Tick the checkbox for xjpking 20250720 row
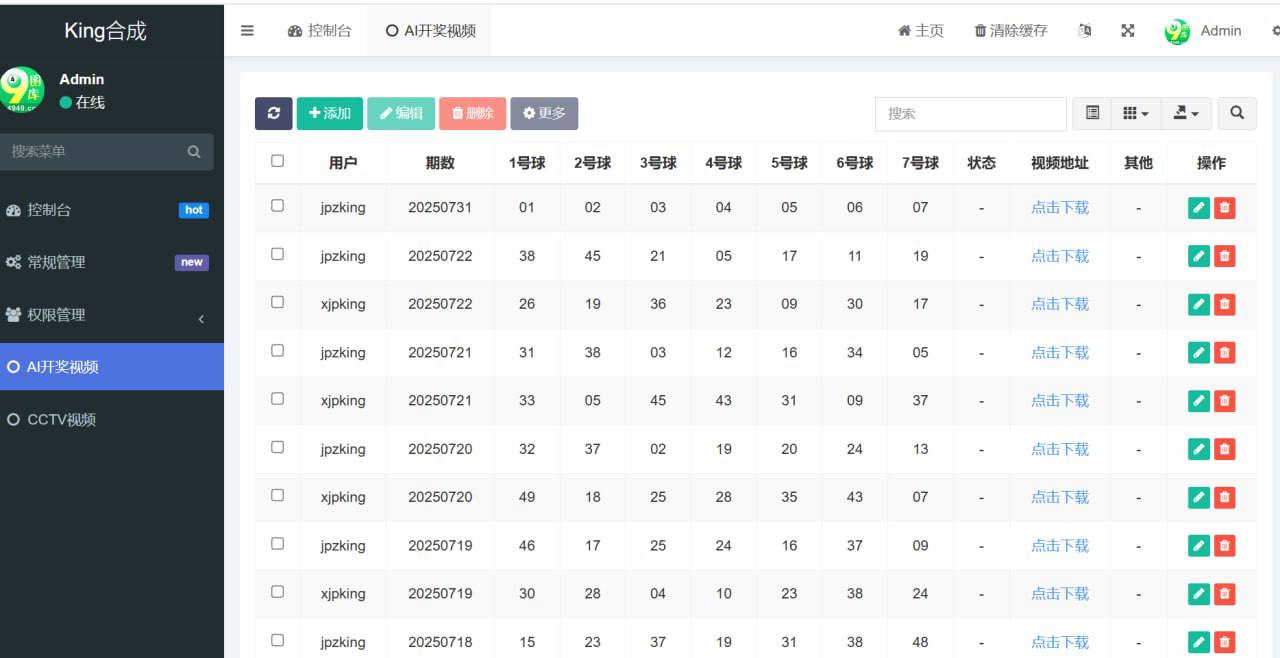The height and width of the screenshot is (658, 1280). [278, 495]
